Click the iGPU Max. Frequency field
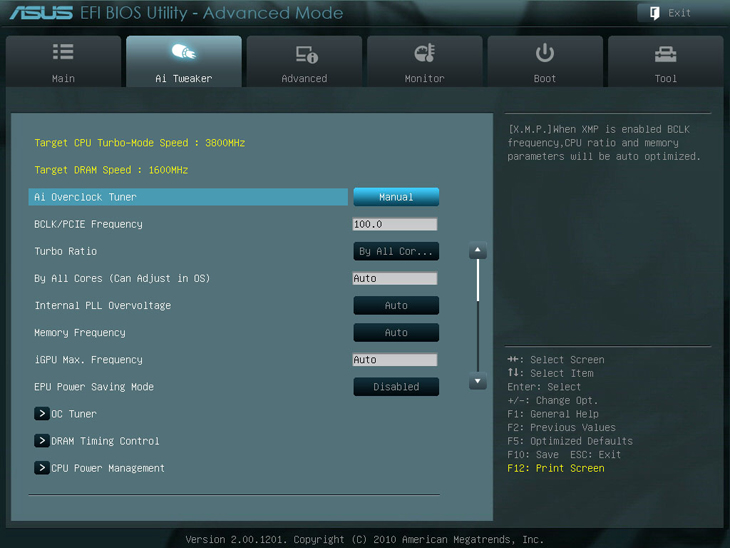Image resolution: width=730 pixels, height=548 pixels. coord(395,360)
